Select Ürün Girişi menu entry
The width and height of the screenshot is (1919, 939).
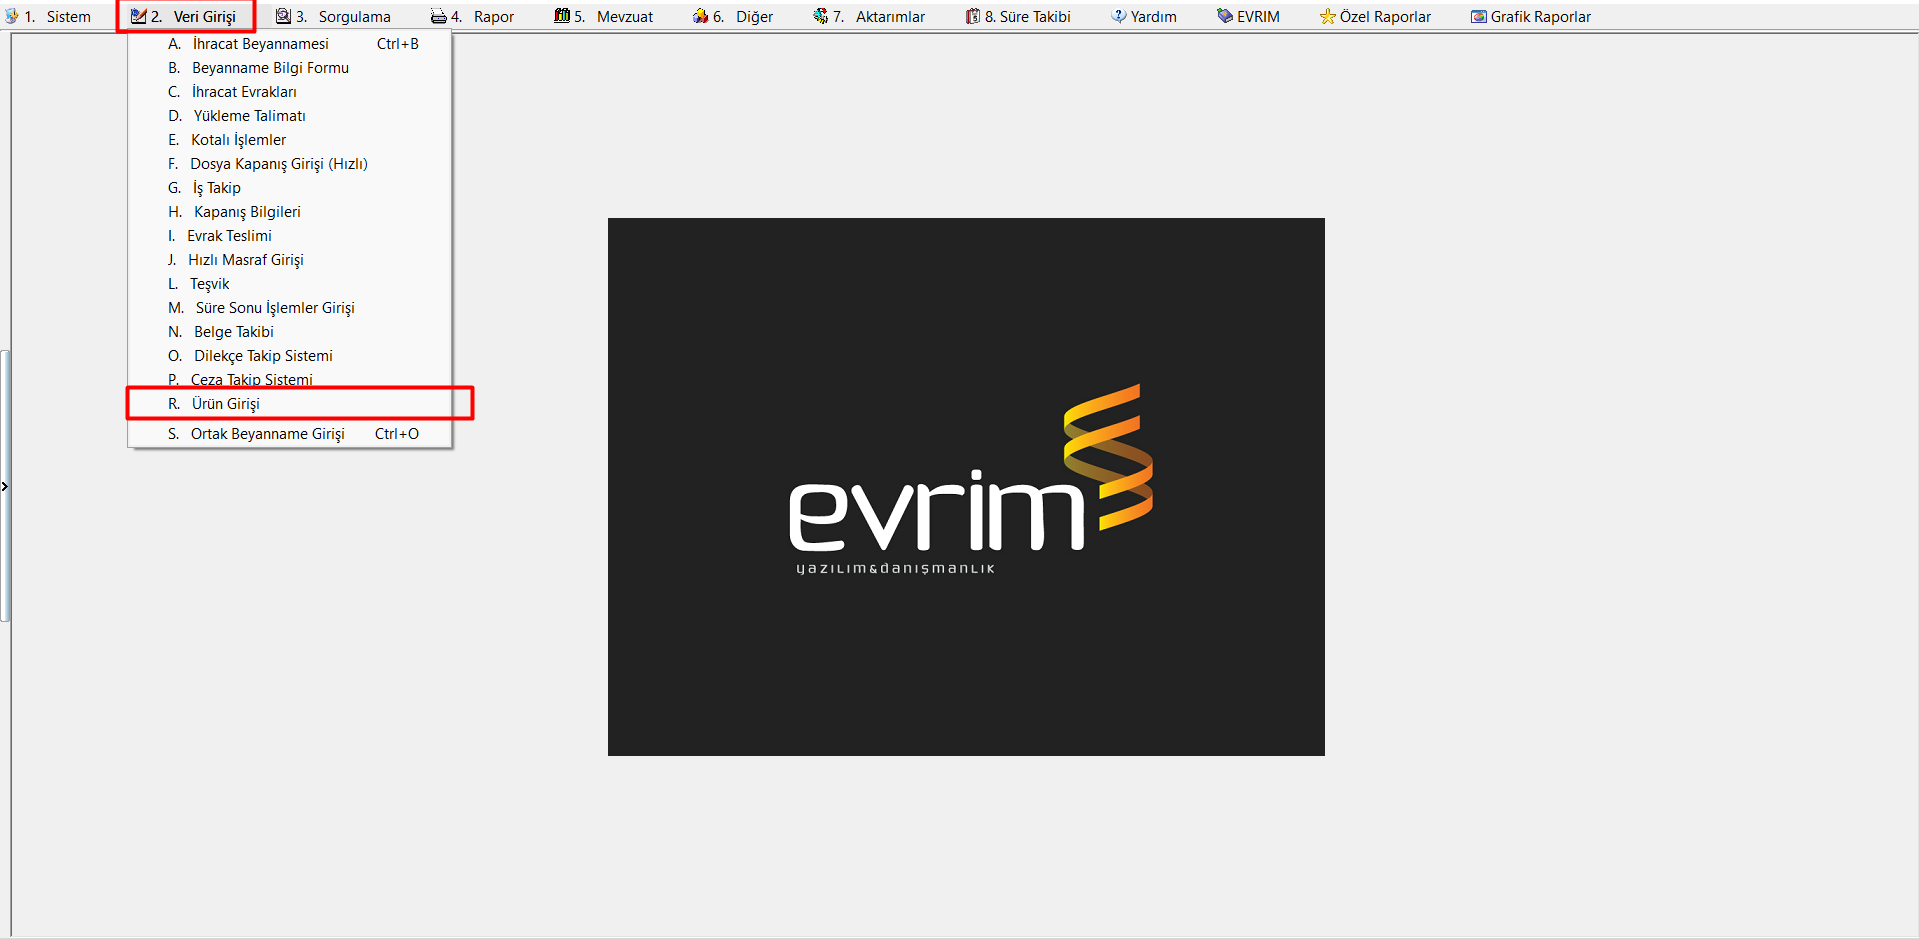click(290, 404)
